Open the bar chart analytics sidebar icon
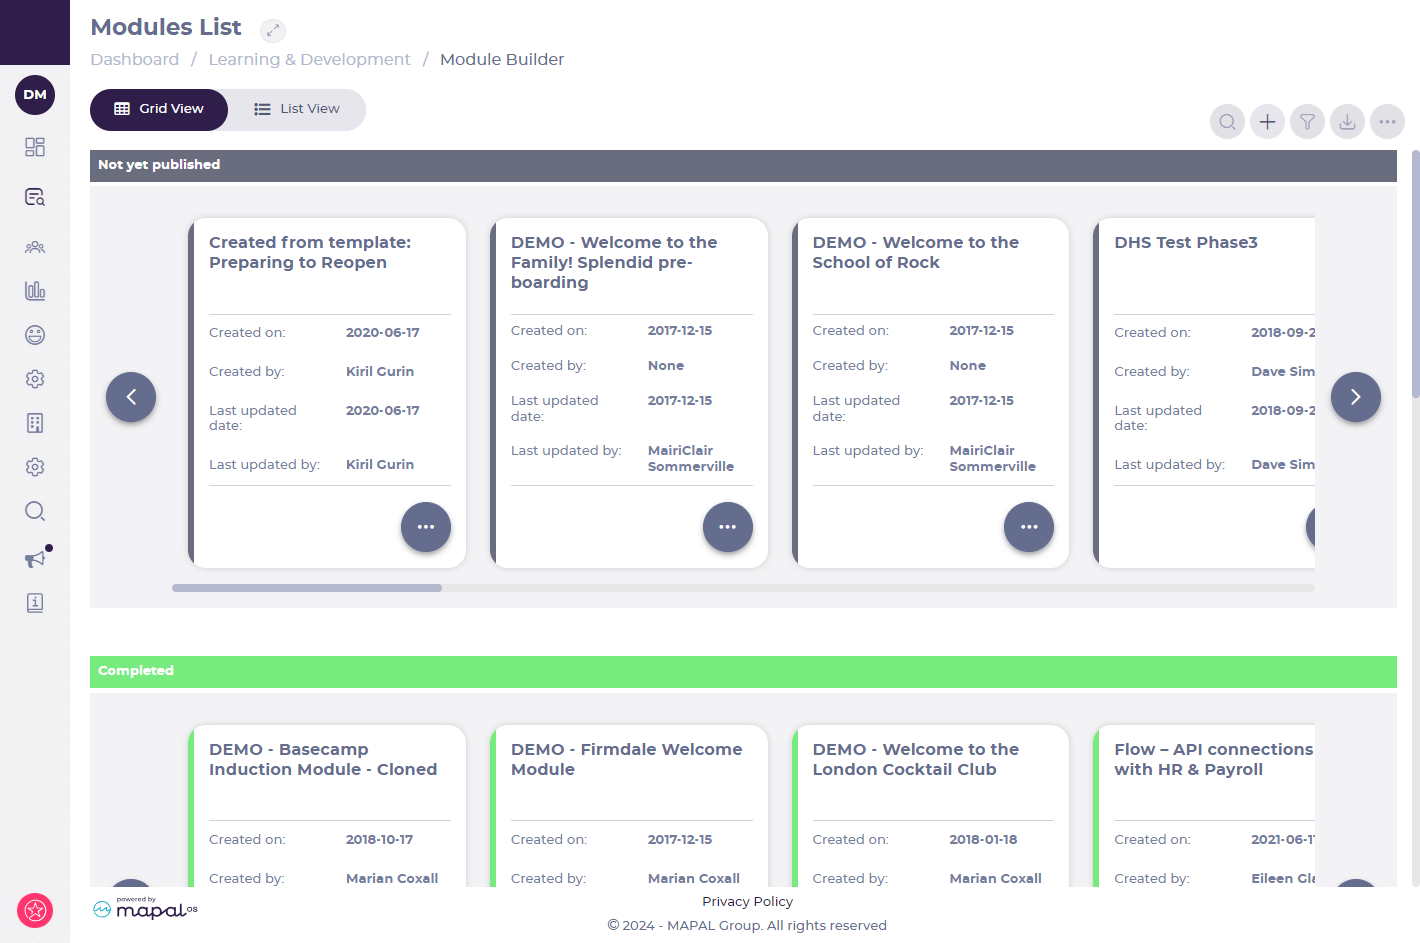 pos(35,291)
